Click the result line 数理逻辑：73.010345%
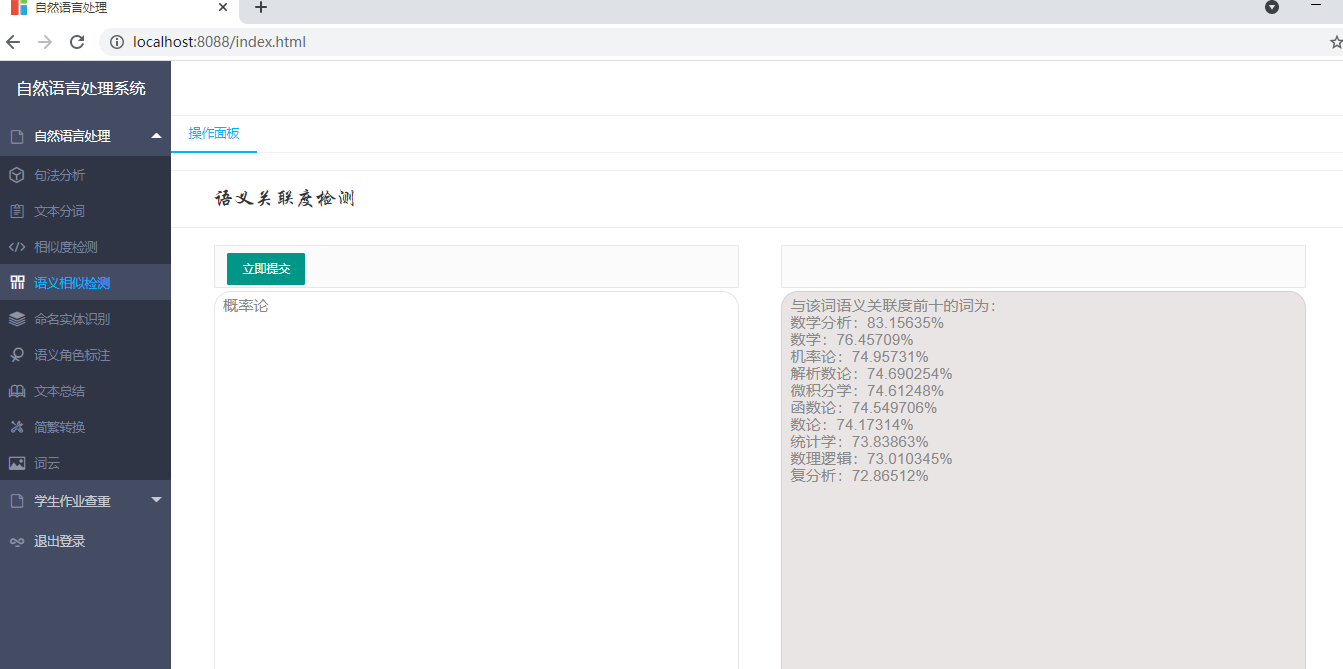Viewport: 1343px width, 669px height. point(871,459)
